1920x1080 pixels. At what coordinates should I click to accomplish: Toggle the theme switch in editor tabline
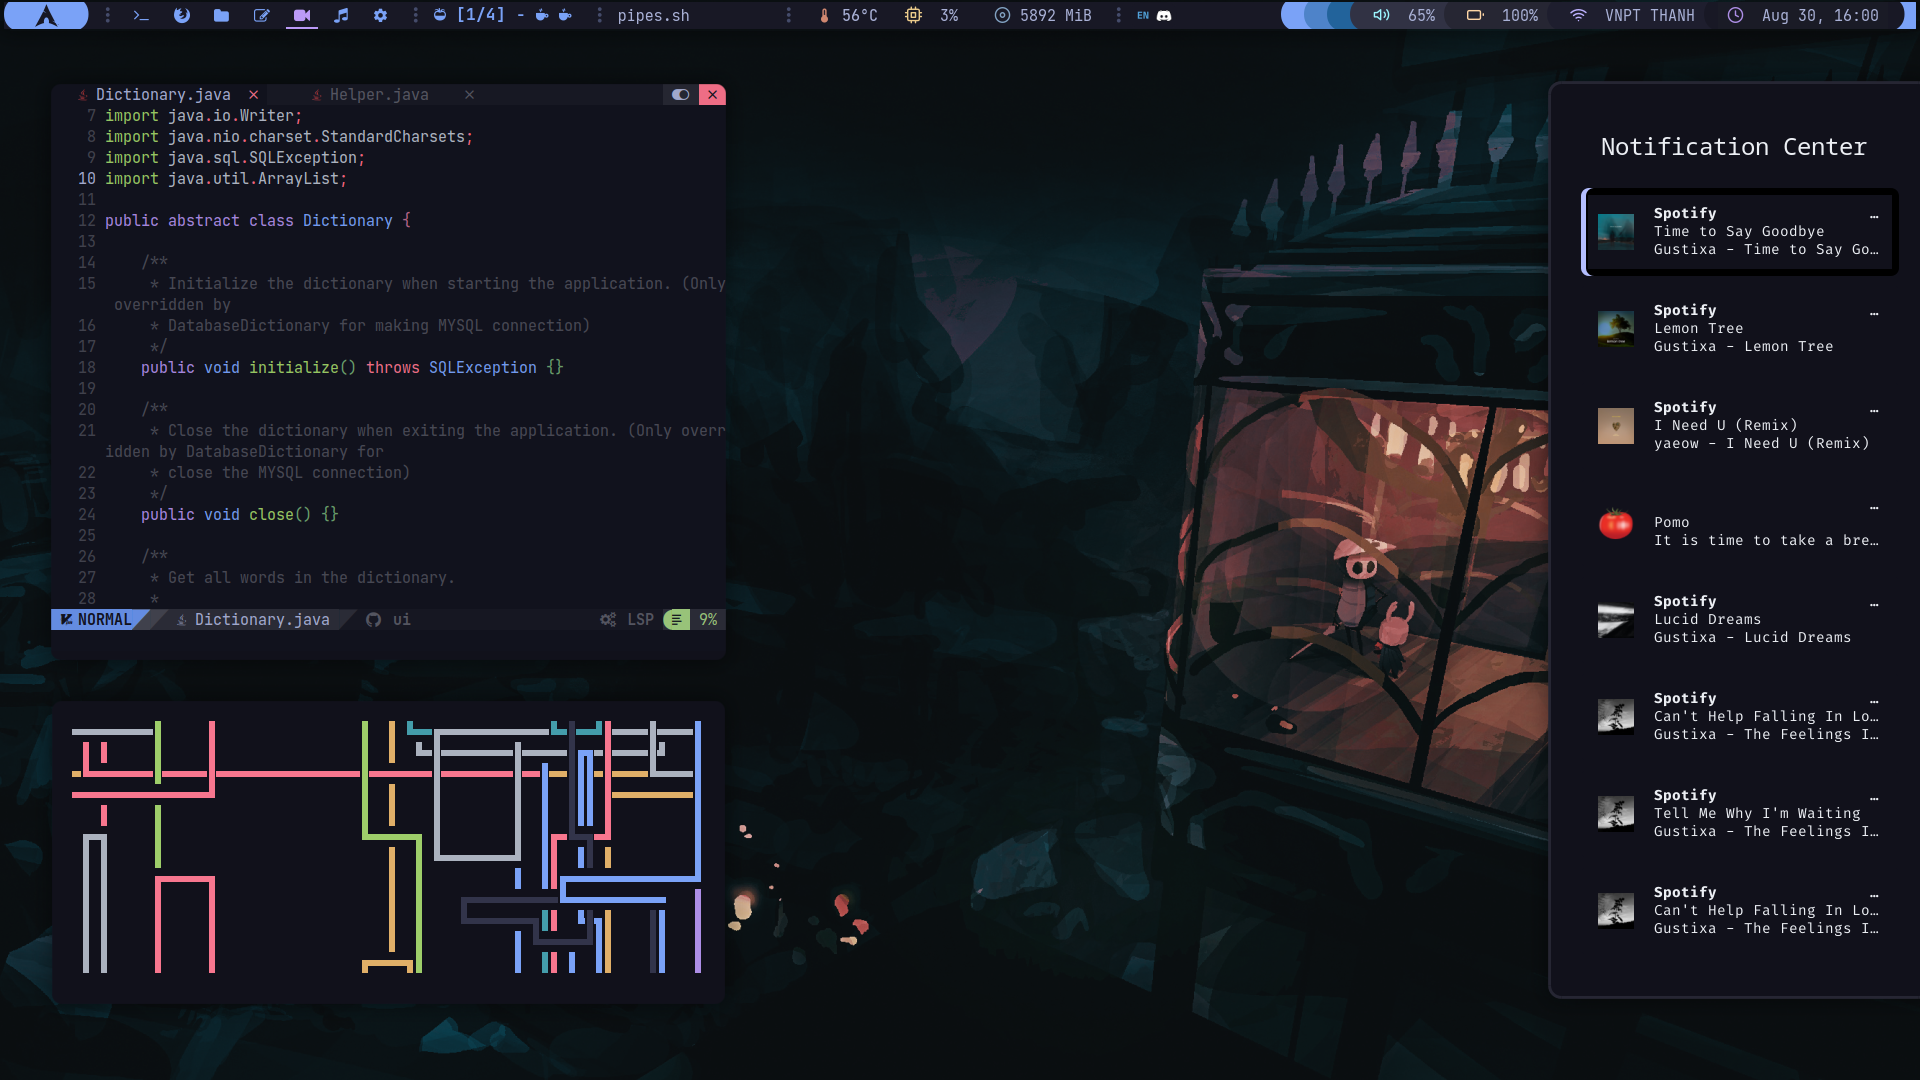tap(680, 94)
